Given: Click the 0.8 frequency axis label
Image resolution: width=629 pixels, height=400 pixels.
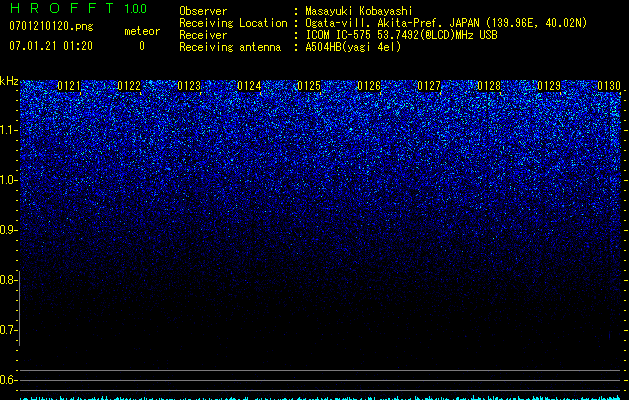Looking at the screenshot, I should click(x=8, y=280).
